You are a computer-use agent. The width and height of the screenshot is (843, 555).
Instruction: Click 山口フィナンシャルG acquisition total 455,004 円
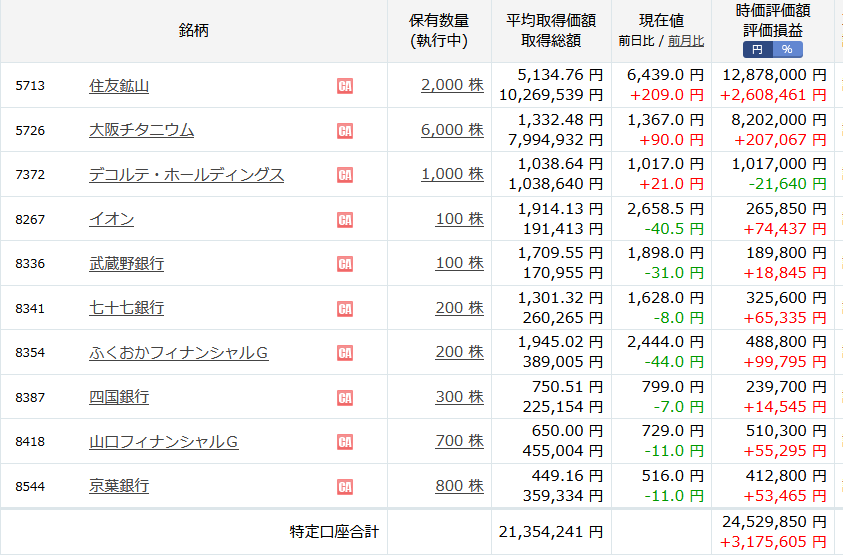click(563, 451)
